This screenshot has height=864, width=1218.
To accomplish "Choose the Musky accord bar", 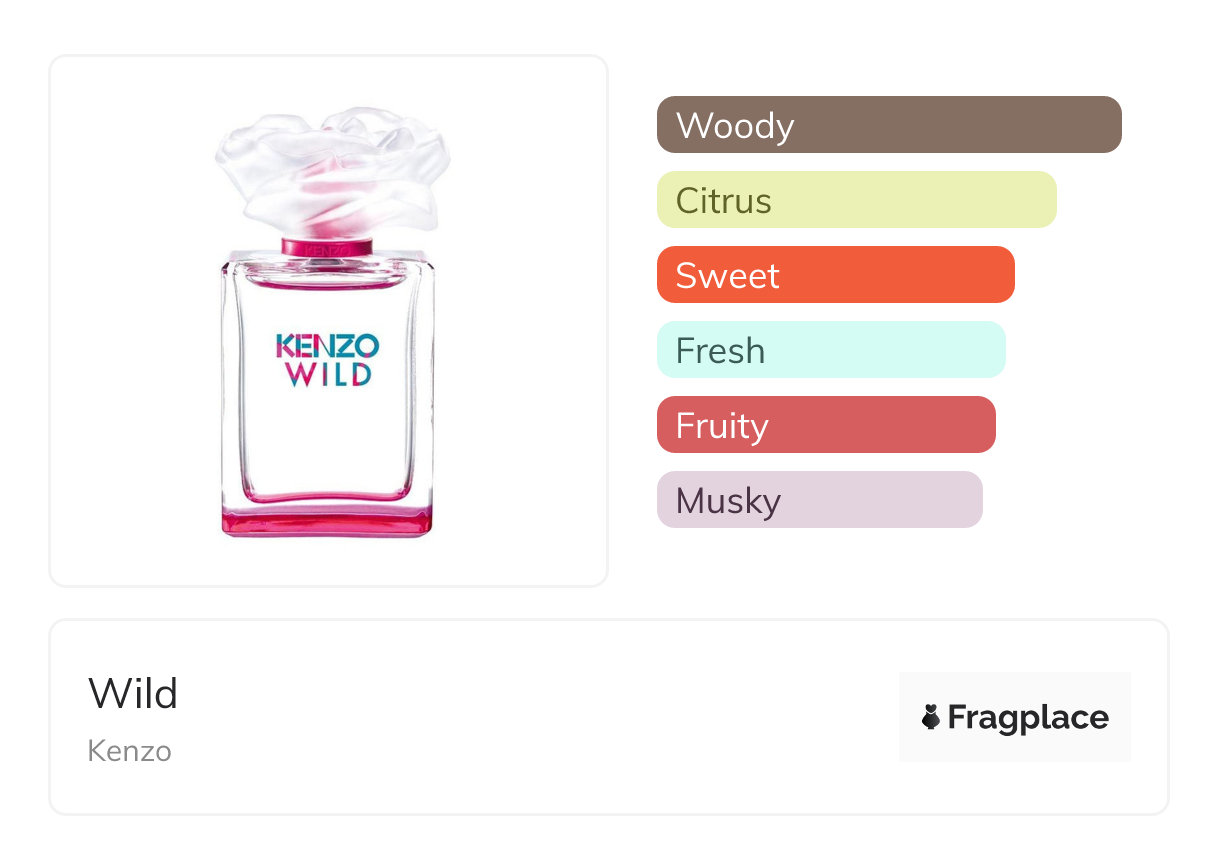I will (819, 500).
